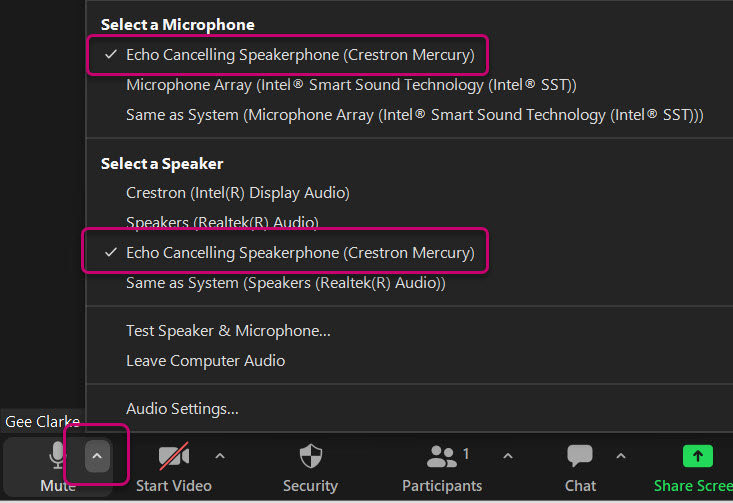
Task: Mute the microphone with the mic icon
Action: pos(57,455)
